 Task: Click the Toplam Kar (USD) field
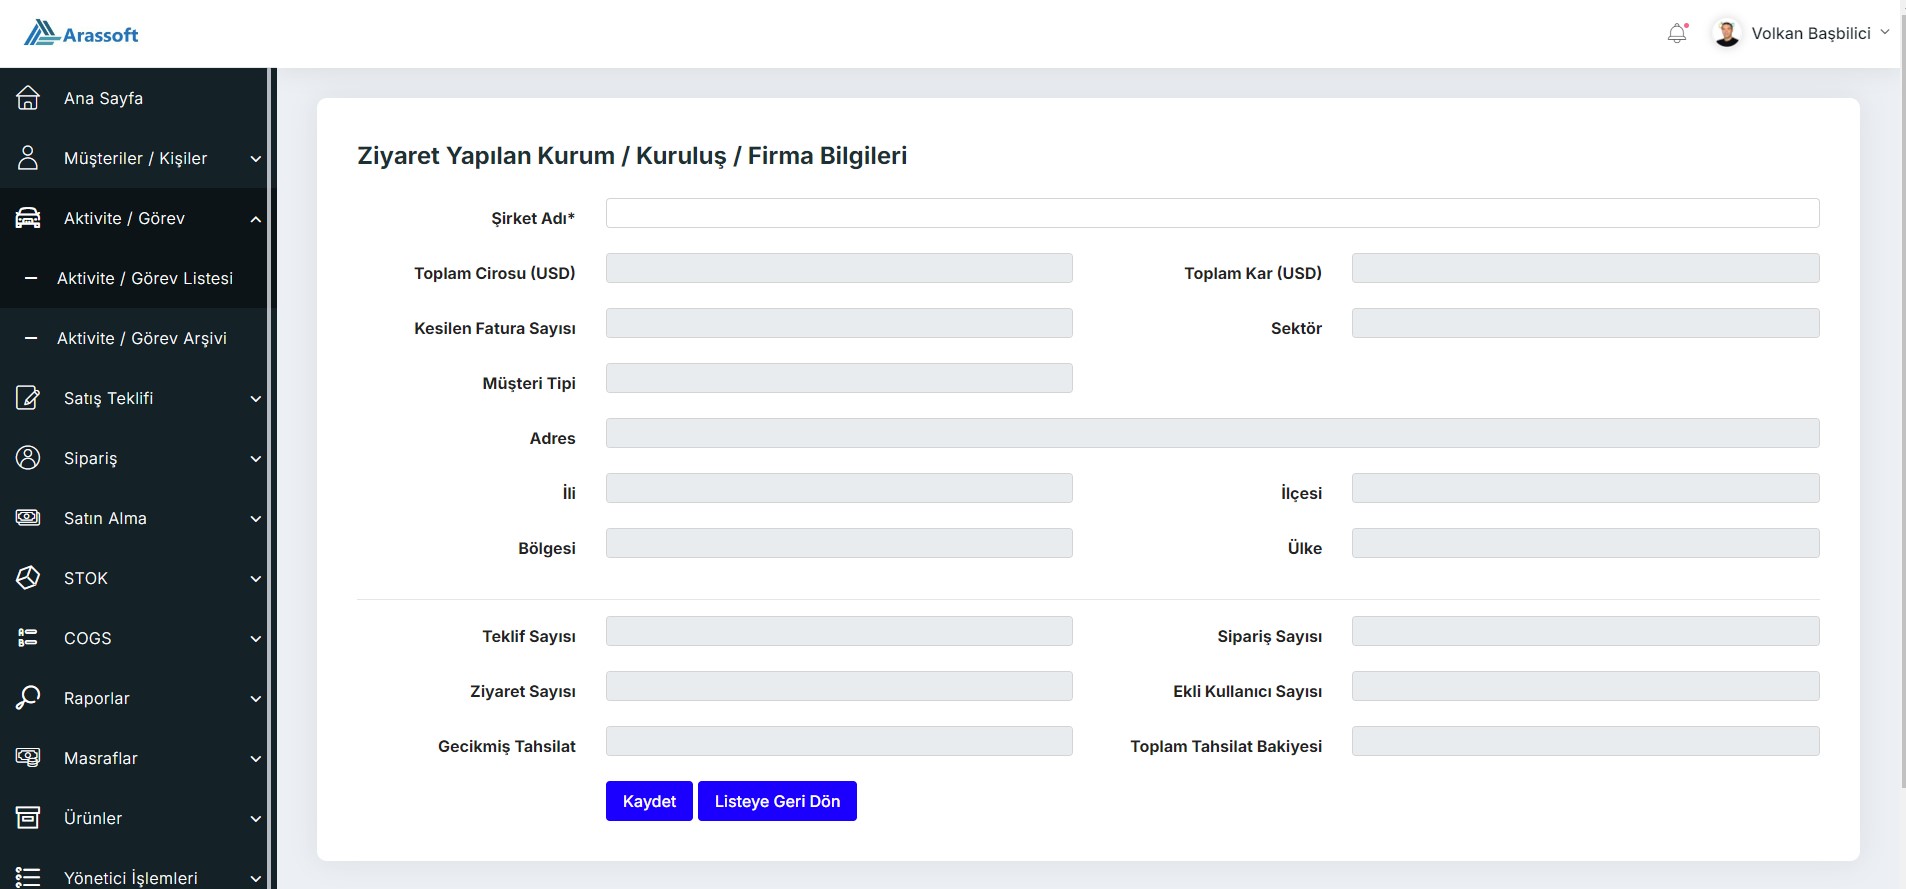click(x=1585, y=268)
